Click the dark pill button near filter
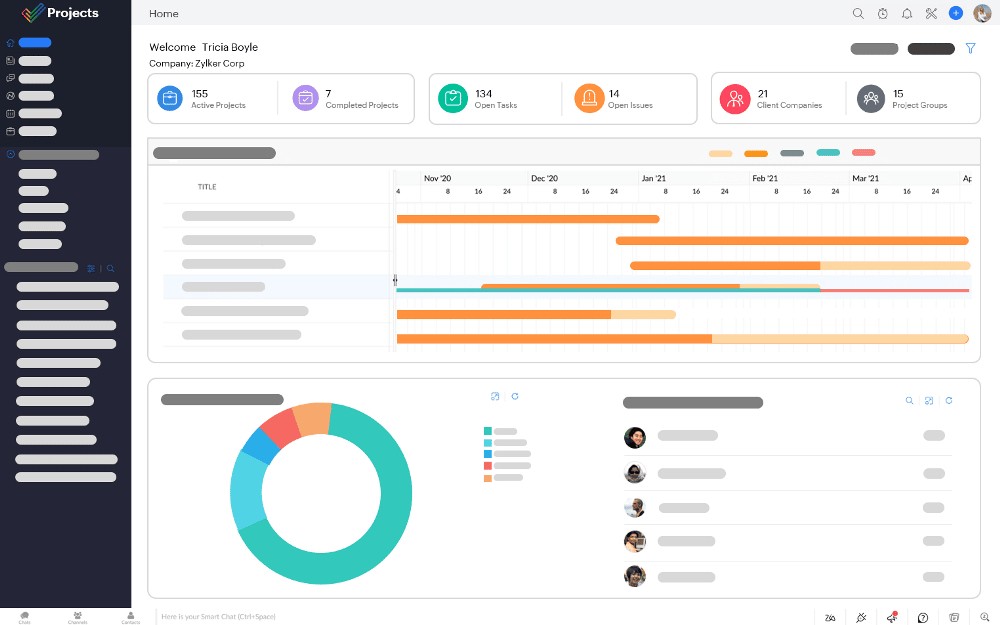The width and height of the screenshot is (1000, 625). pos(931,48)
